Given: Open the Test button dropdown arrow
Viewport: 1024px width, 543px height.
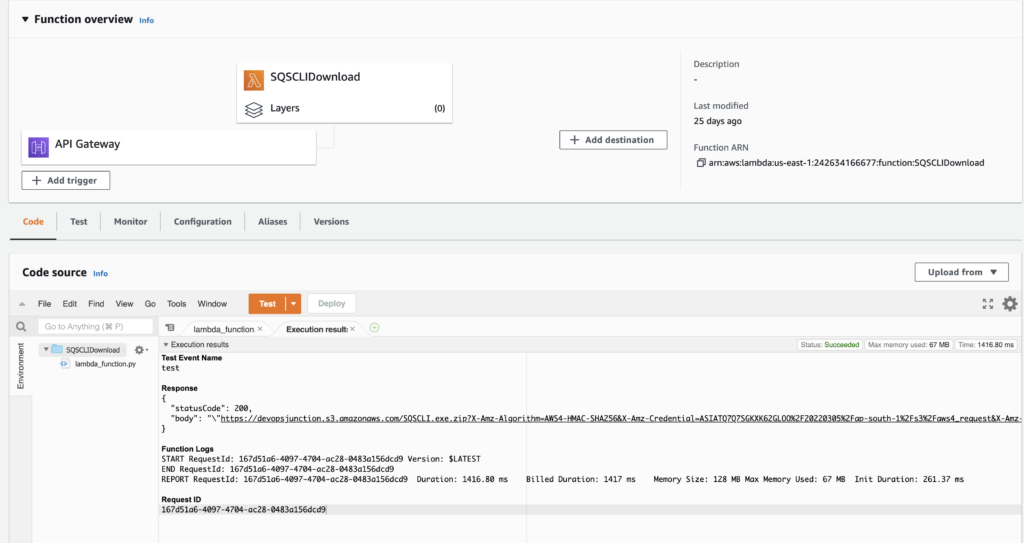Looking at the screenshot, I should pyautogui.click(x=293, y=304).
